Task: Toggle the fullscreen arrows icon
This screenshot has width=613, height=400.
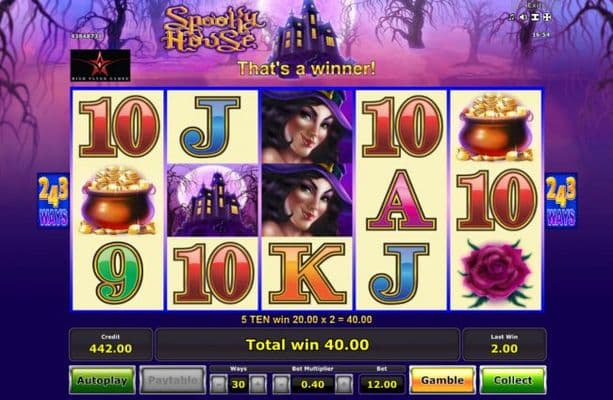Action: (x=547, y=17)
